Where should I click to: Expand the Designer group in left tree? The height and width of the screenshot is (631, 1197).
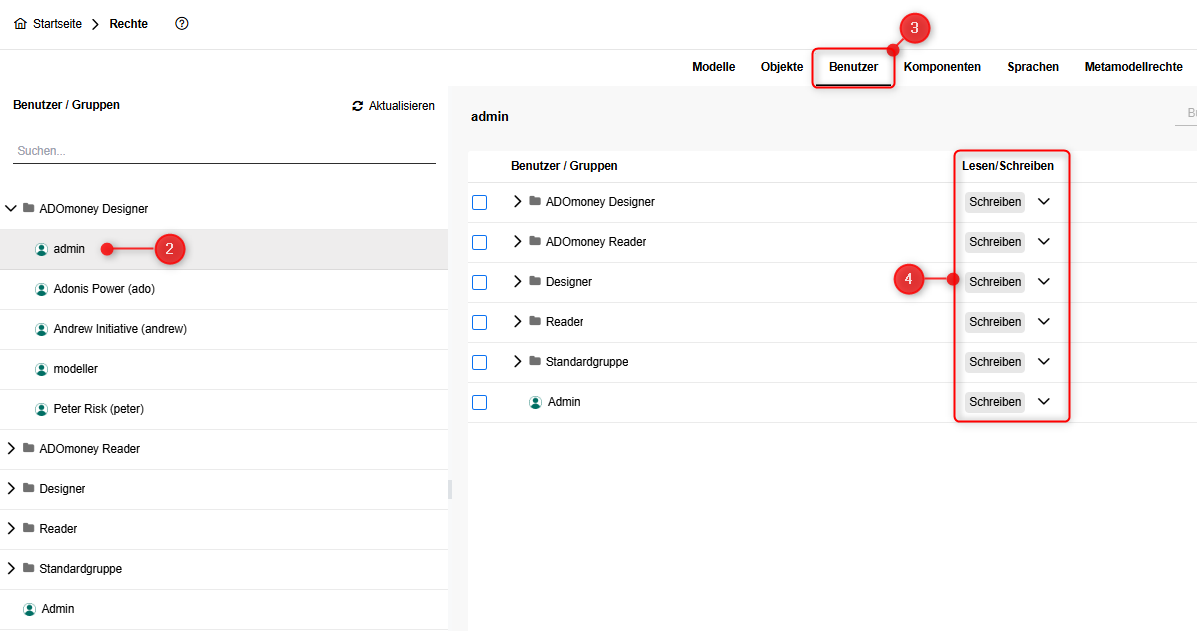pyautogui.click(x=11, y=488)
